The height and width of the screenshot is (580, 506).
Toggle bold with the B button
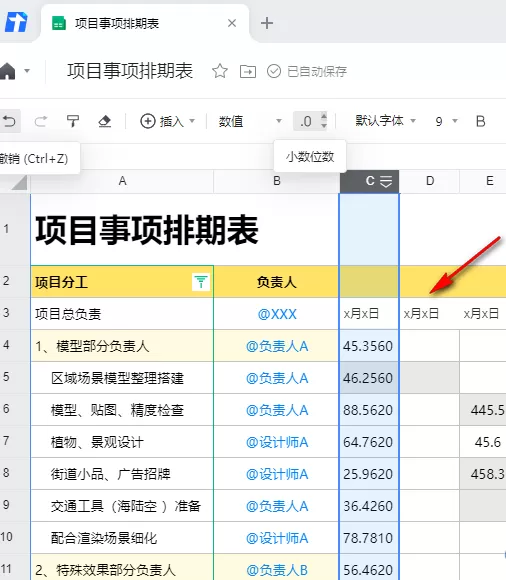pos(480,121)
